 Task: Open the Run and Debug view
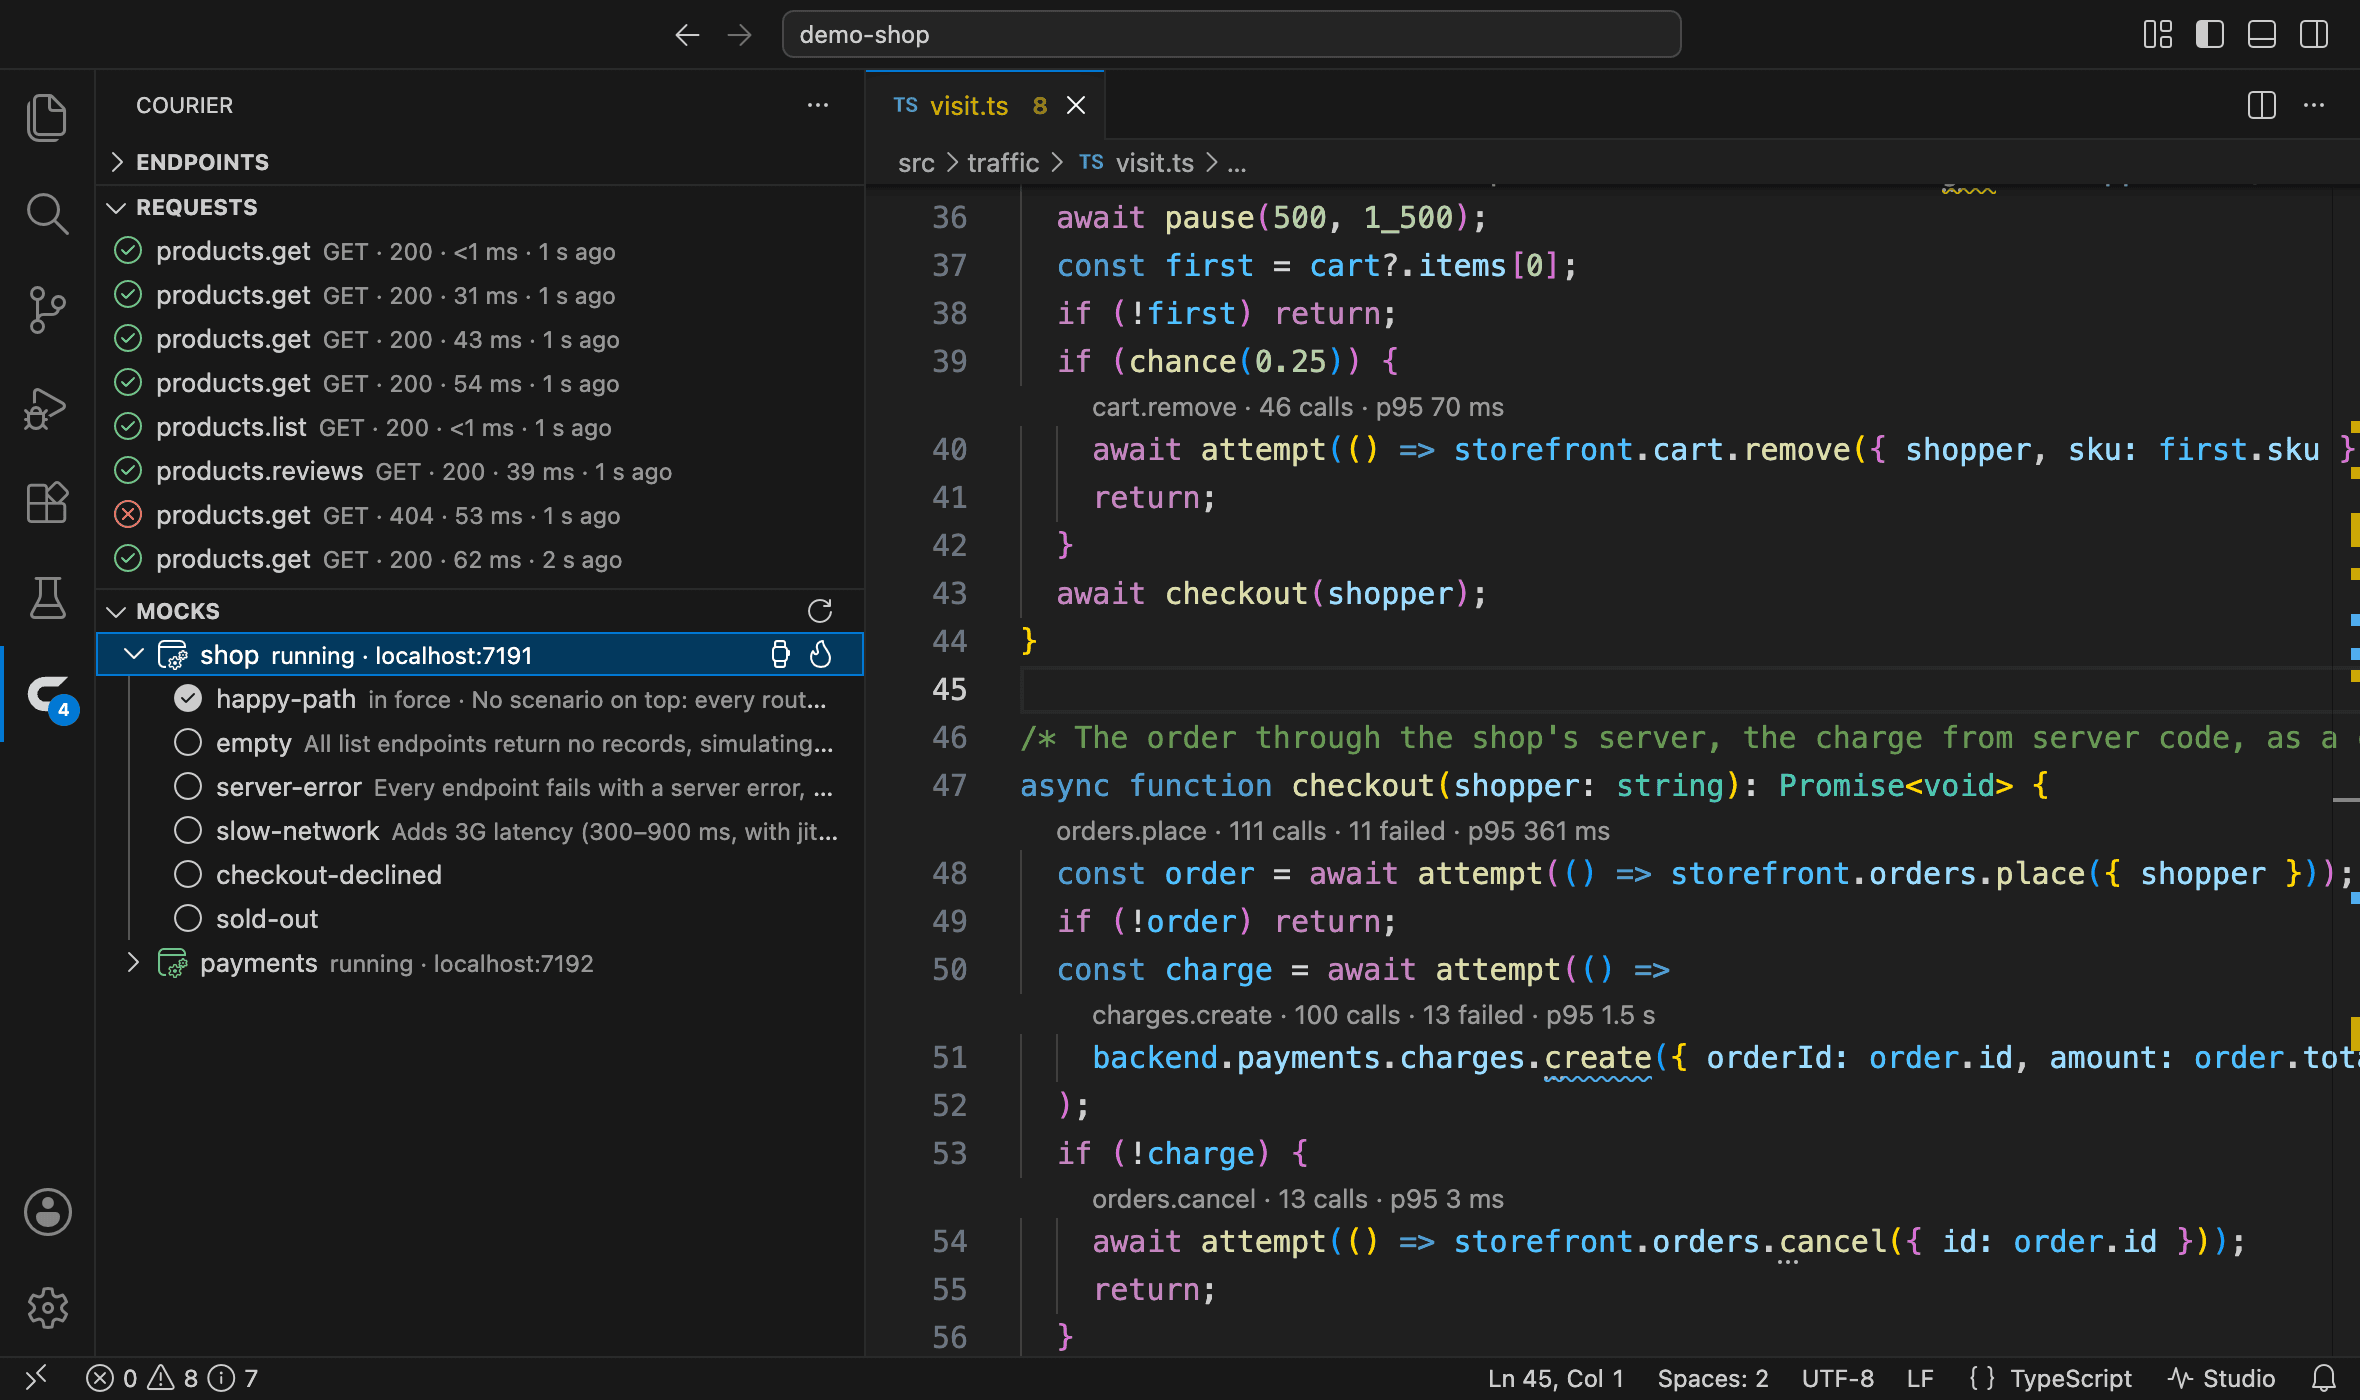(x=47, y=407)
